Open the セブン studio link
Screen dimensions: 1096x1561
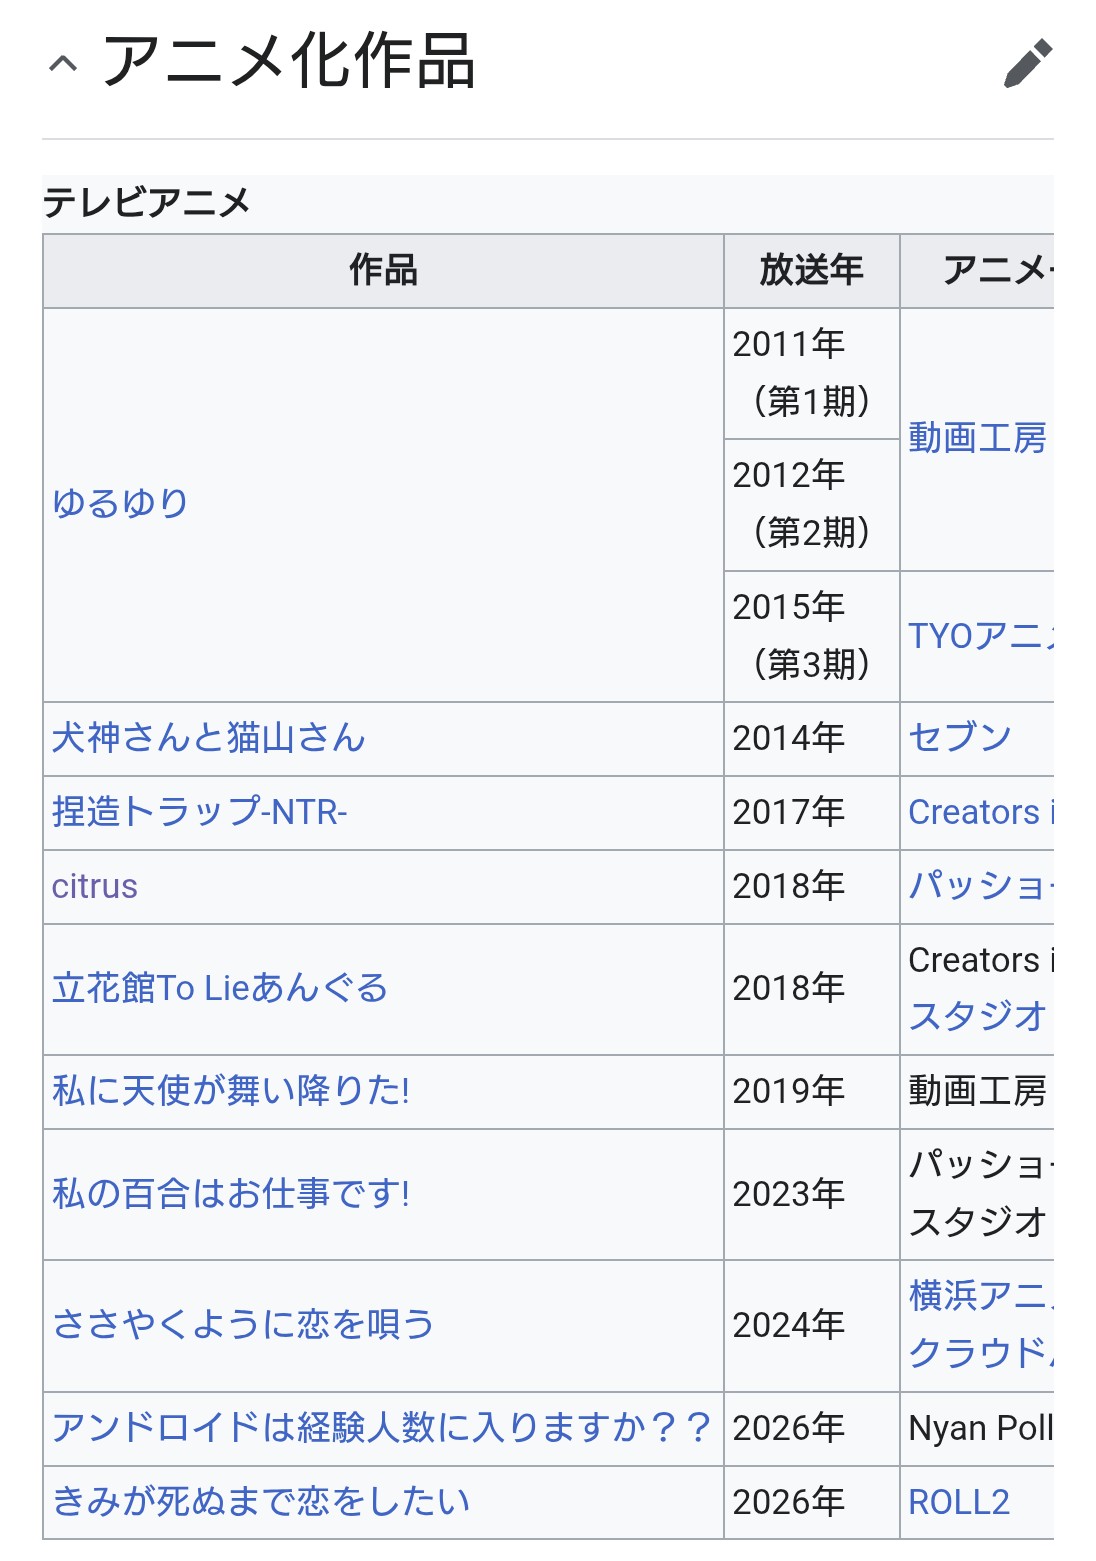click(x=960, y=738)
